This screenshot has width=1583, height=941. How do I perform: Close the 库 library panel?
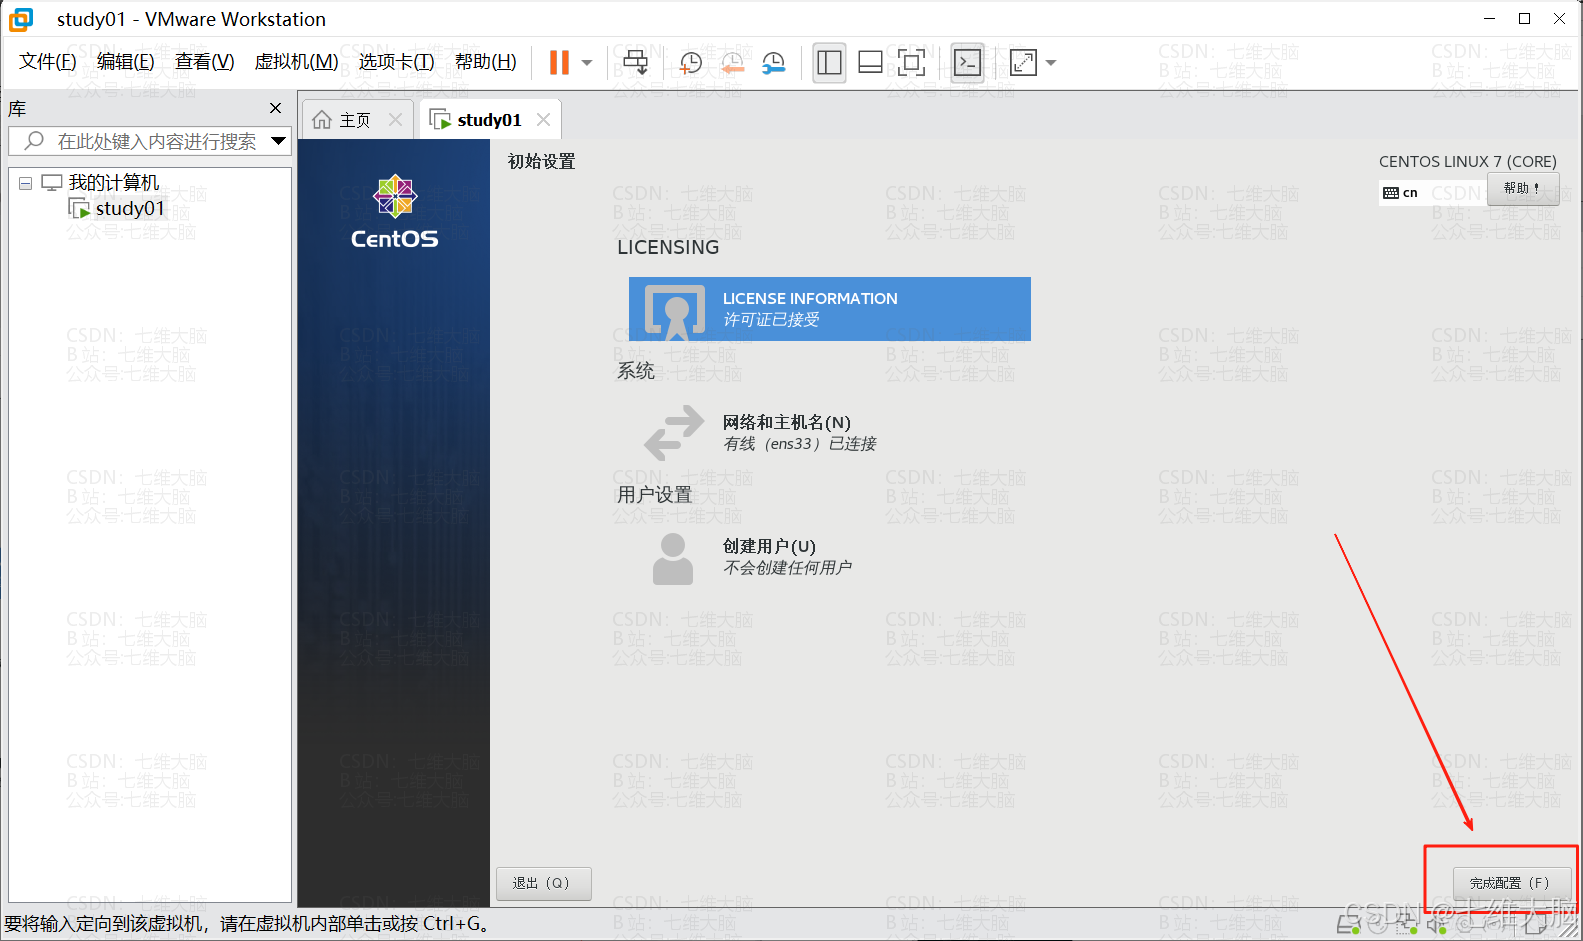(276, 108)
